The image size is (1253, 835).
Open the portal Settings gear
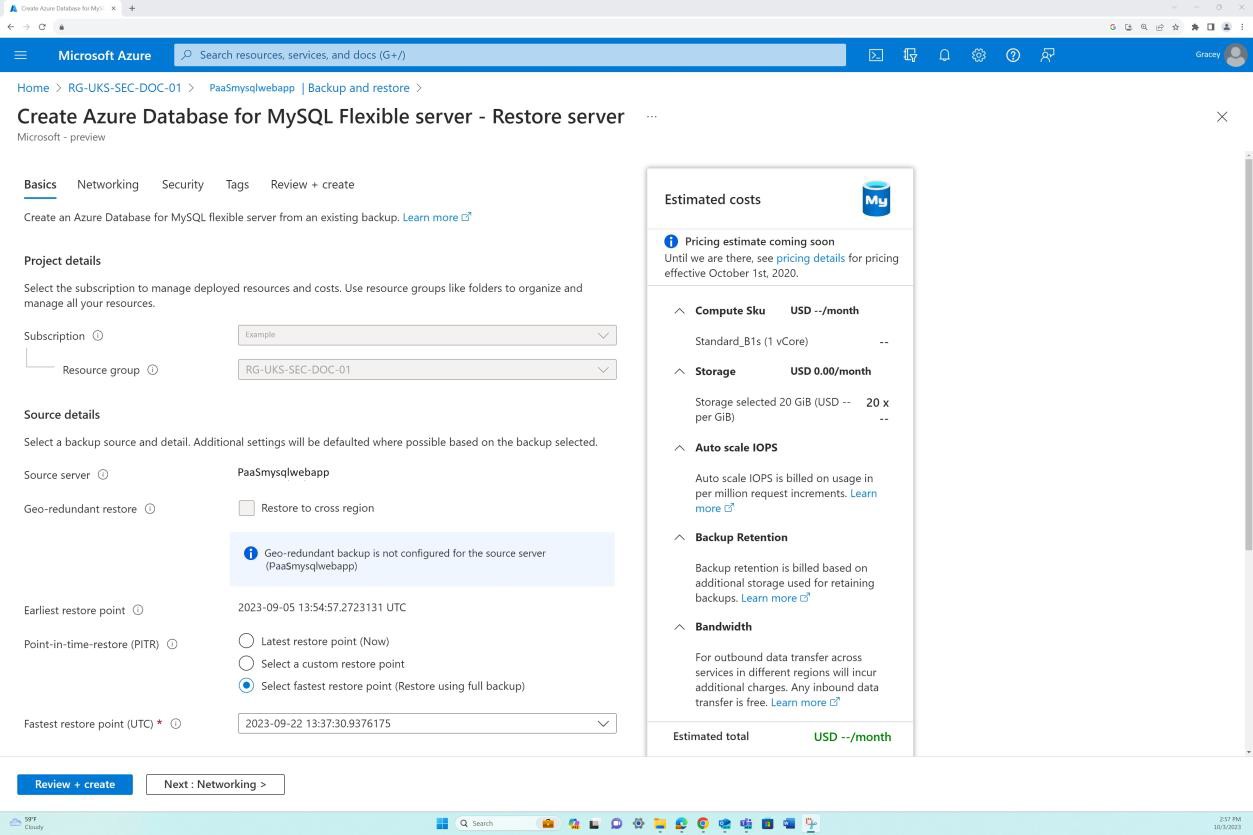pos(978,55)
